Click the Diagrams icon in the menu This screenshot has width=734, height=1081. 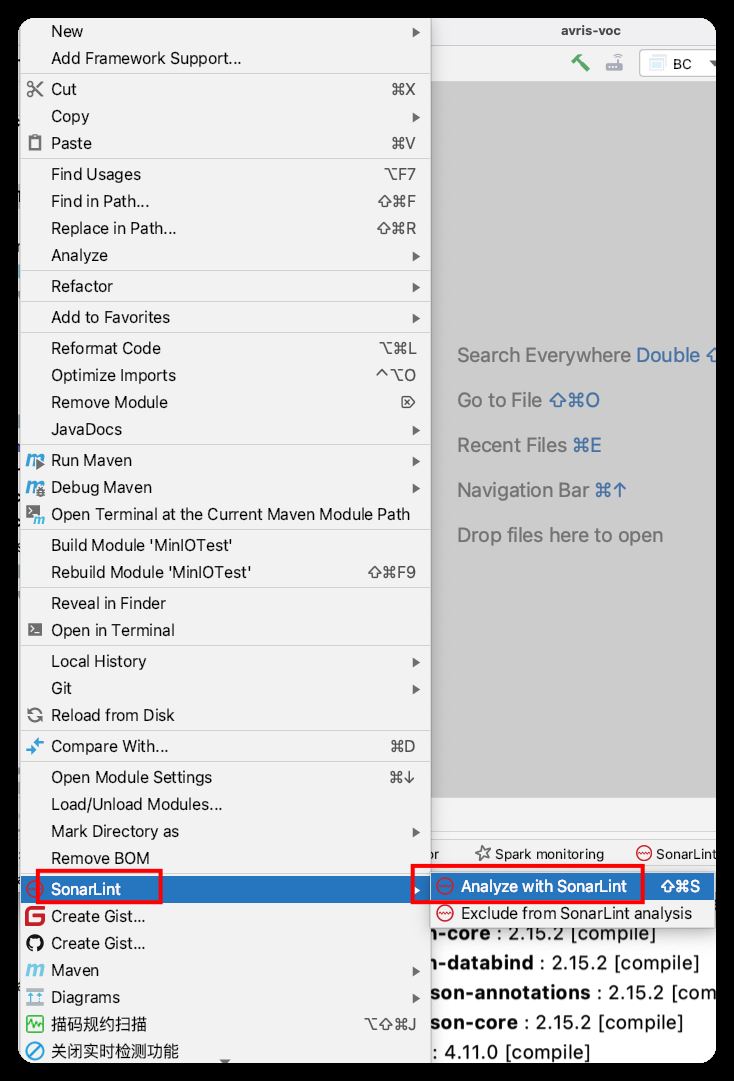pyautogui.click(x=36, y=998)
